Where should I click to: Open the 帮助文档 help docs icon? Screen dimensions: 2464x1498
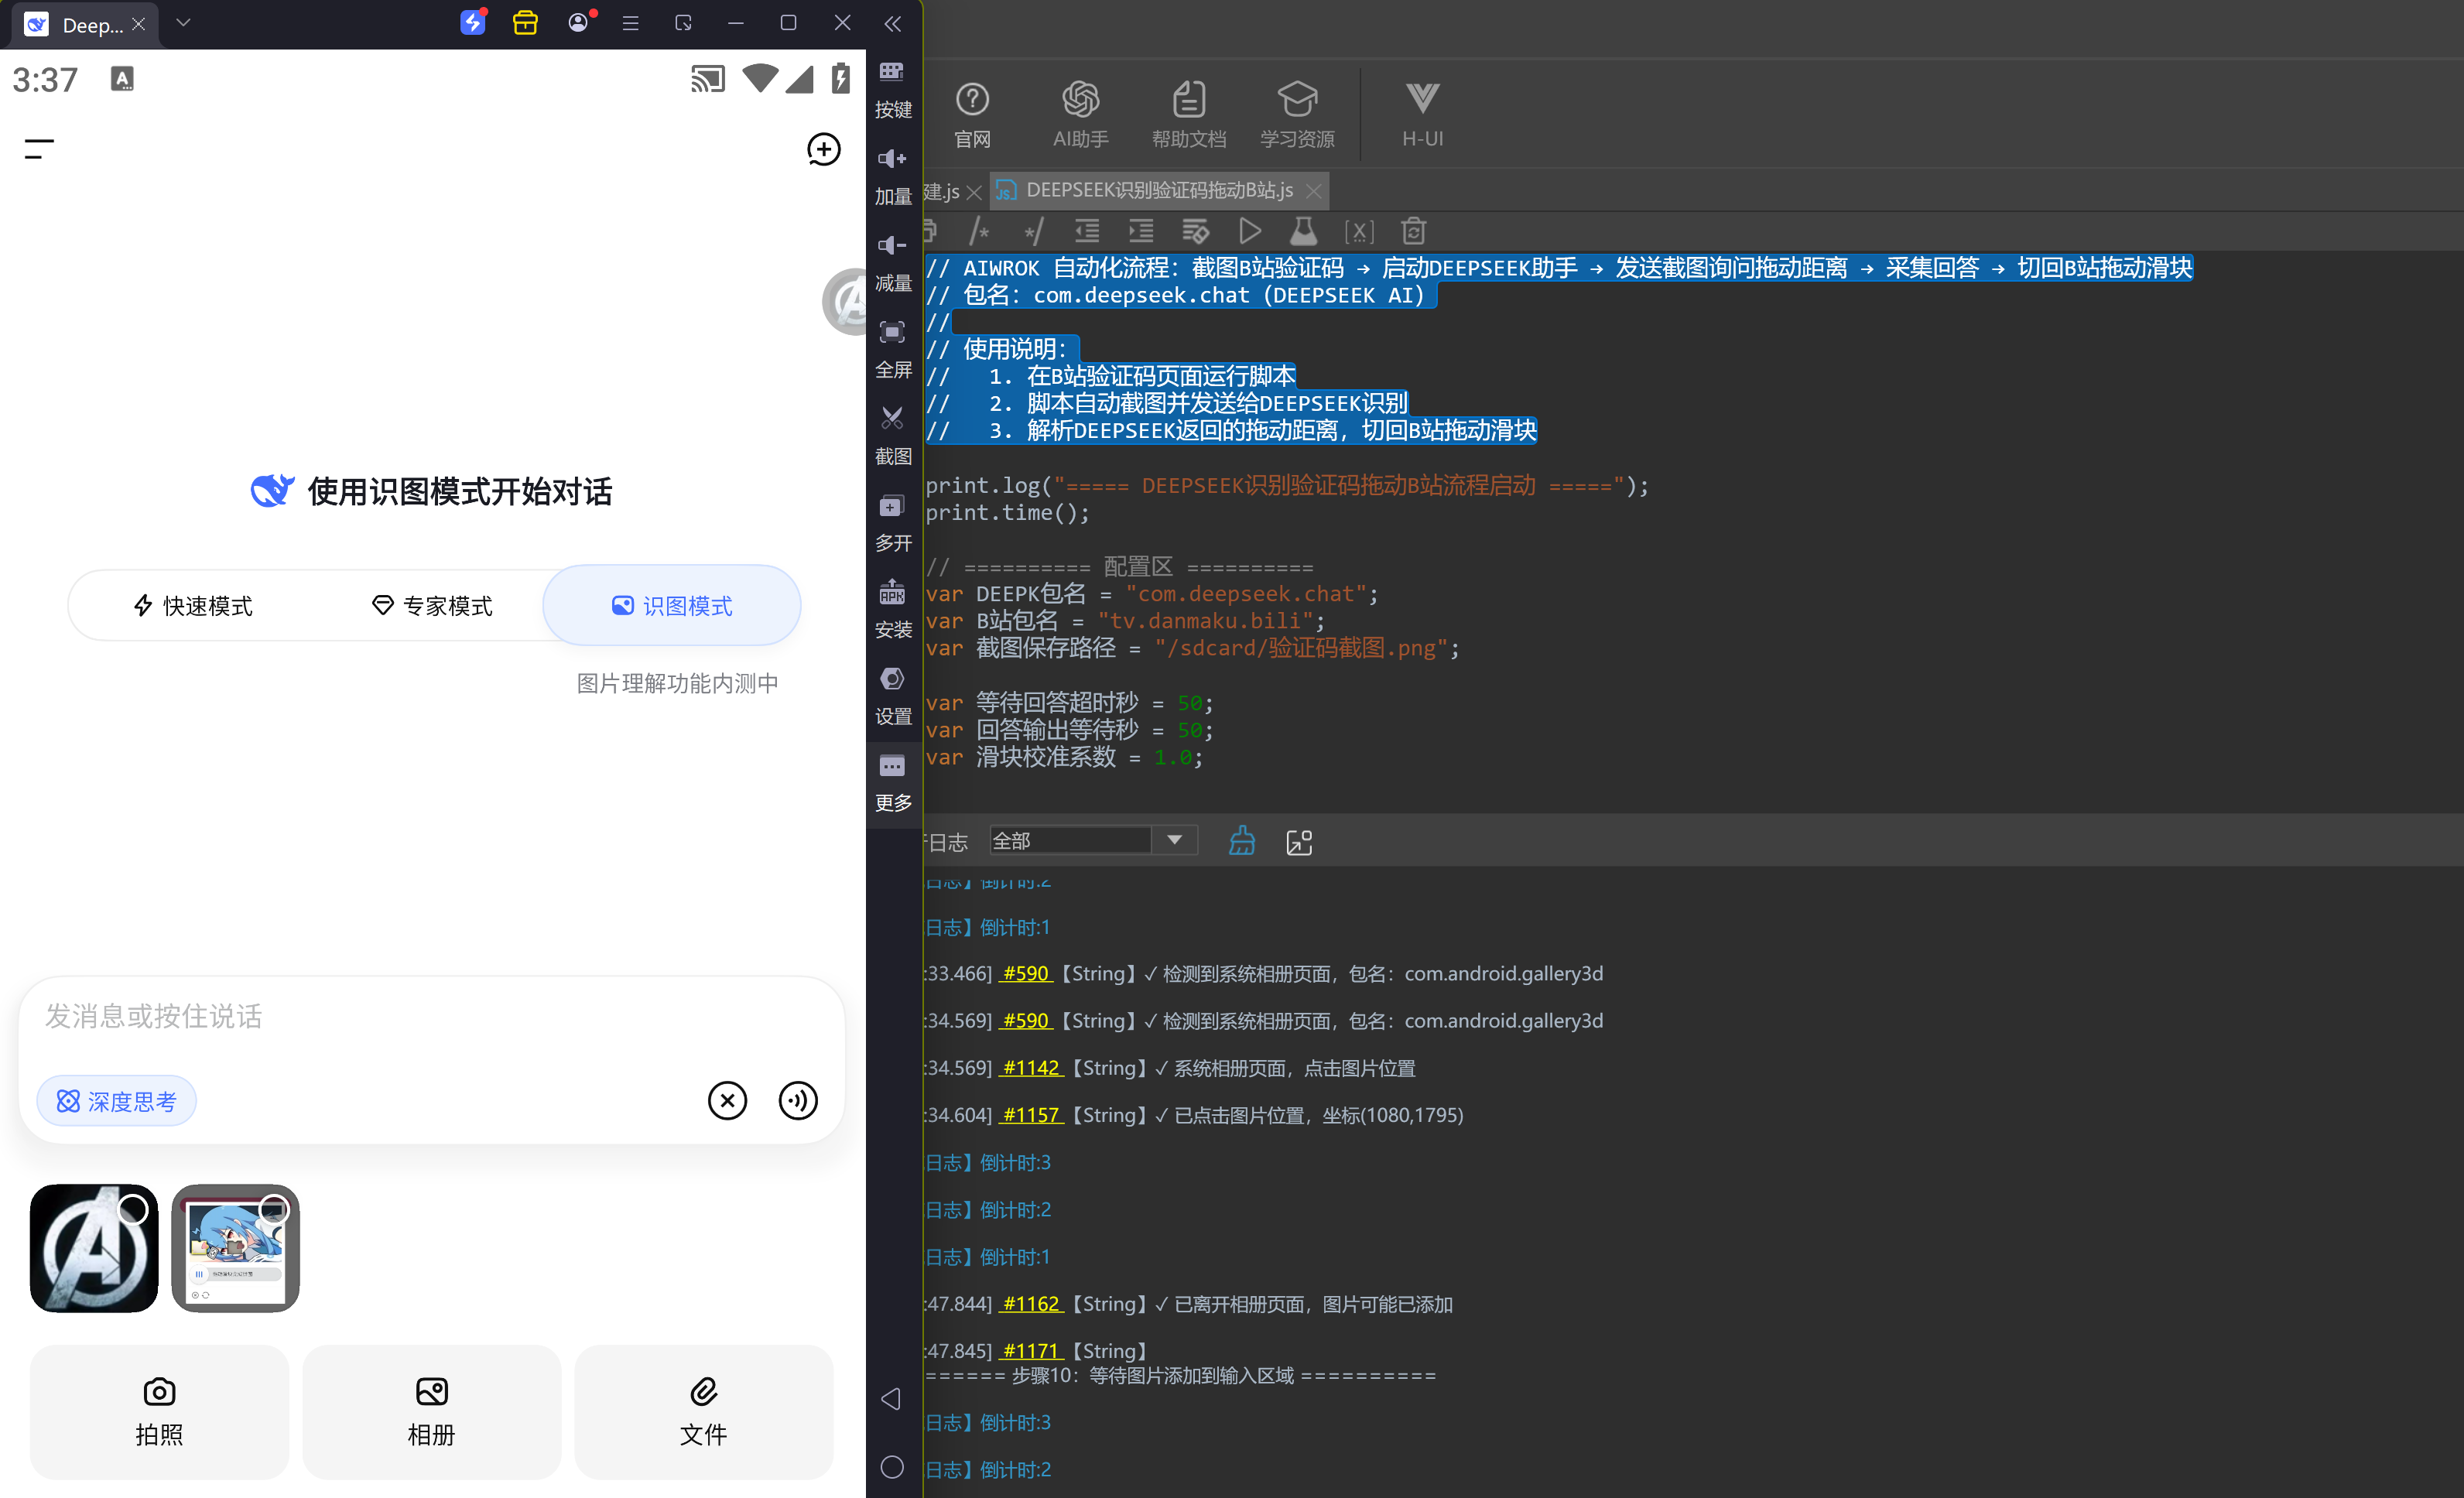click(x=1188, y=114)
